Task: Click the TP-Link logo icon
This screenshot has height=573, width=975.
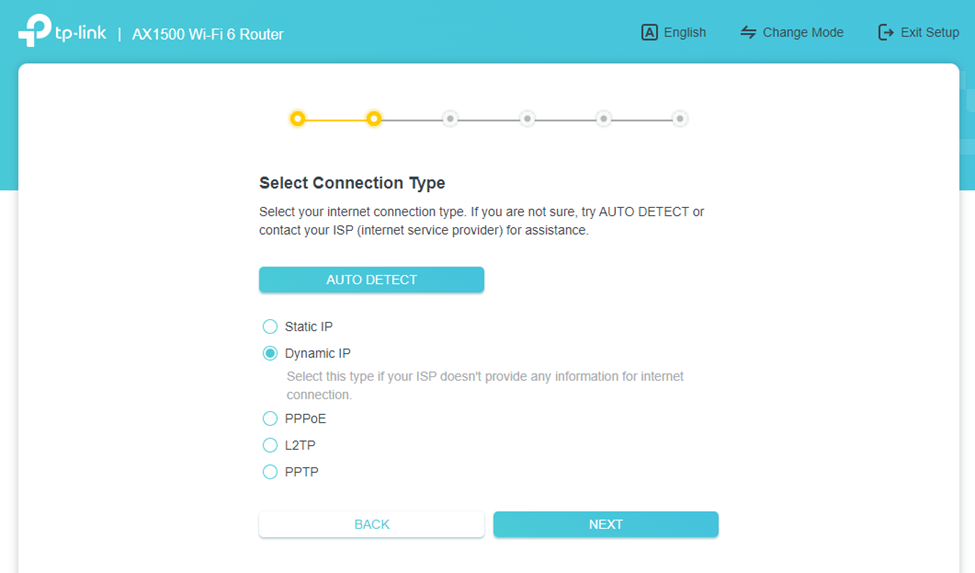Action: pyautogui.click(x=34, y=31)
